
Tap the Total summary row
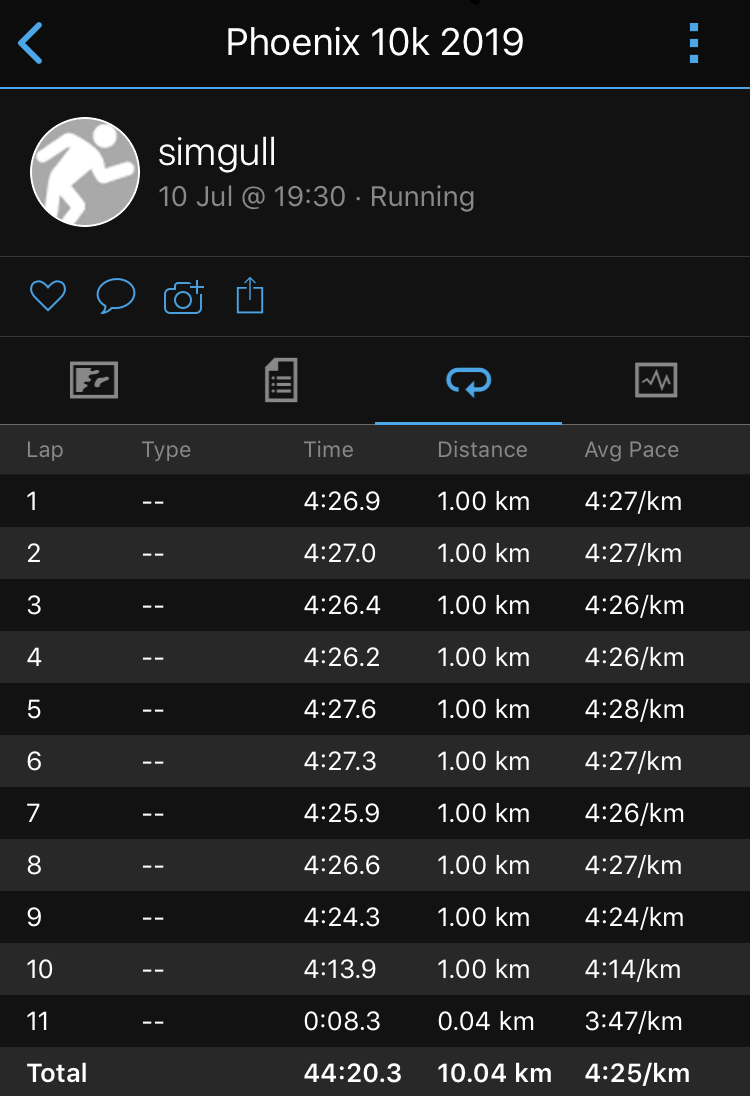(x=375, y=1072)
